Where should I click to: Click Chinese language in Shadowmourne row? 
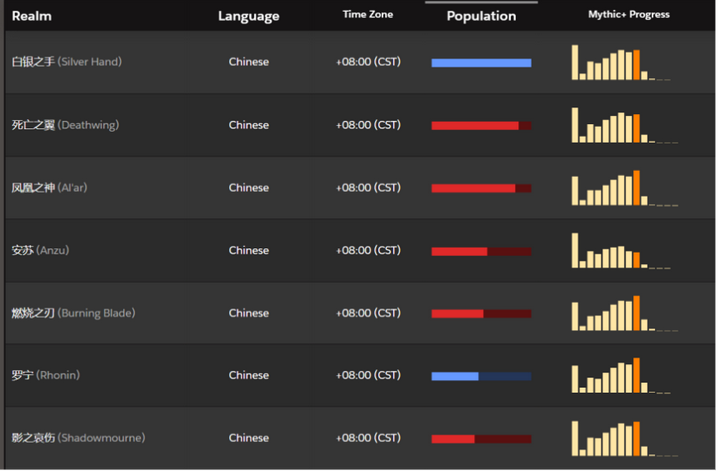point(249,438)
